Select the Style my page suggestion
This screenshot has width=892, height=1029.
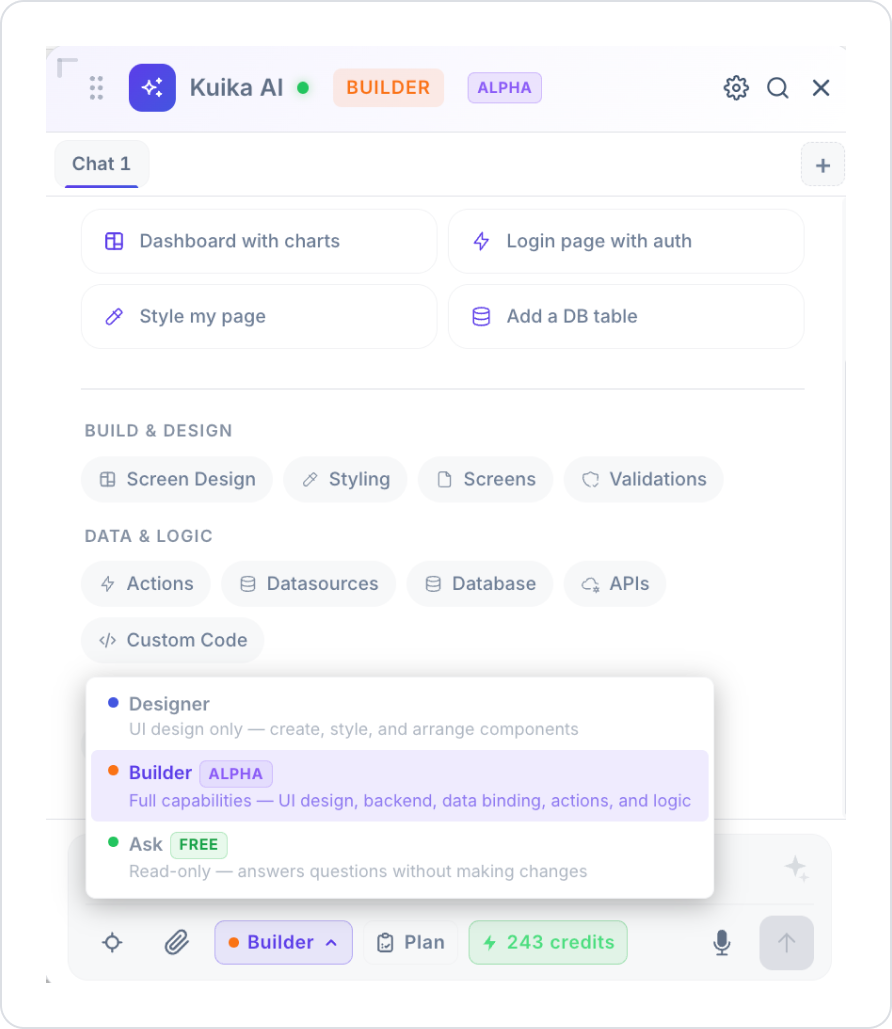point(259,316)
